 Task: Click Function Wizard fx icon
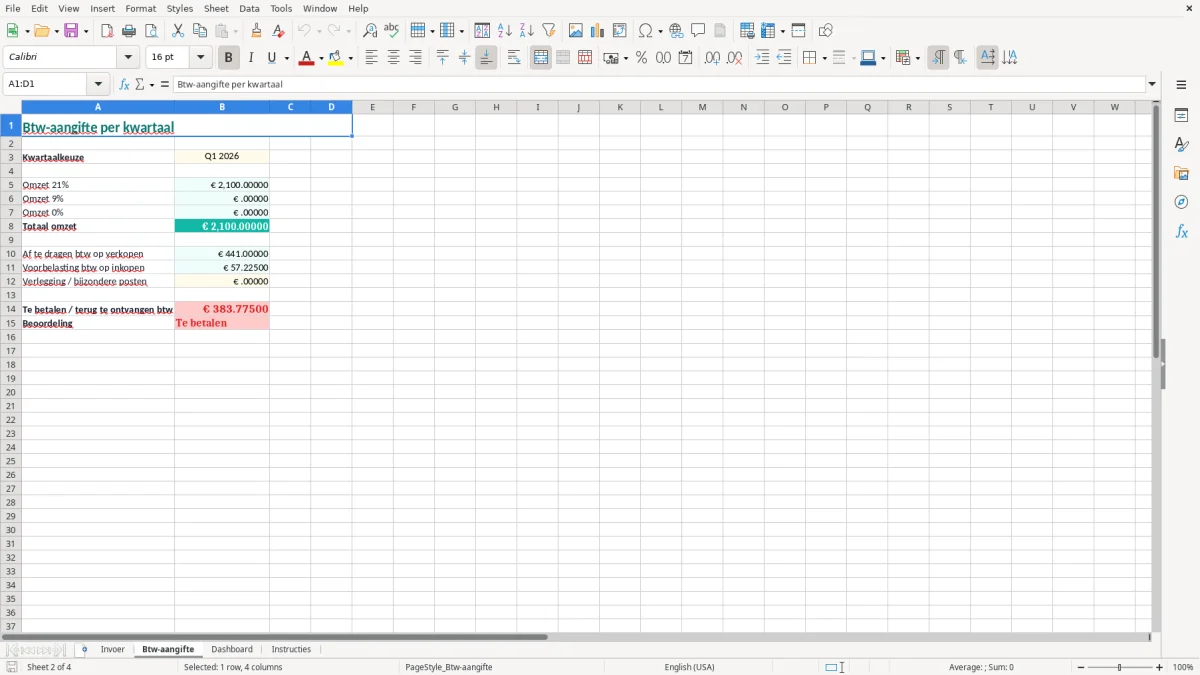[124, 85]
